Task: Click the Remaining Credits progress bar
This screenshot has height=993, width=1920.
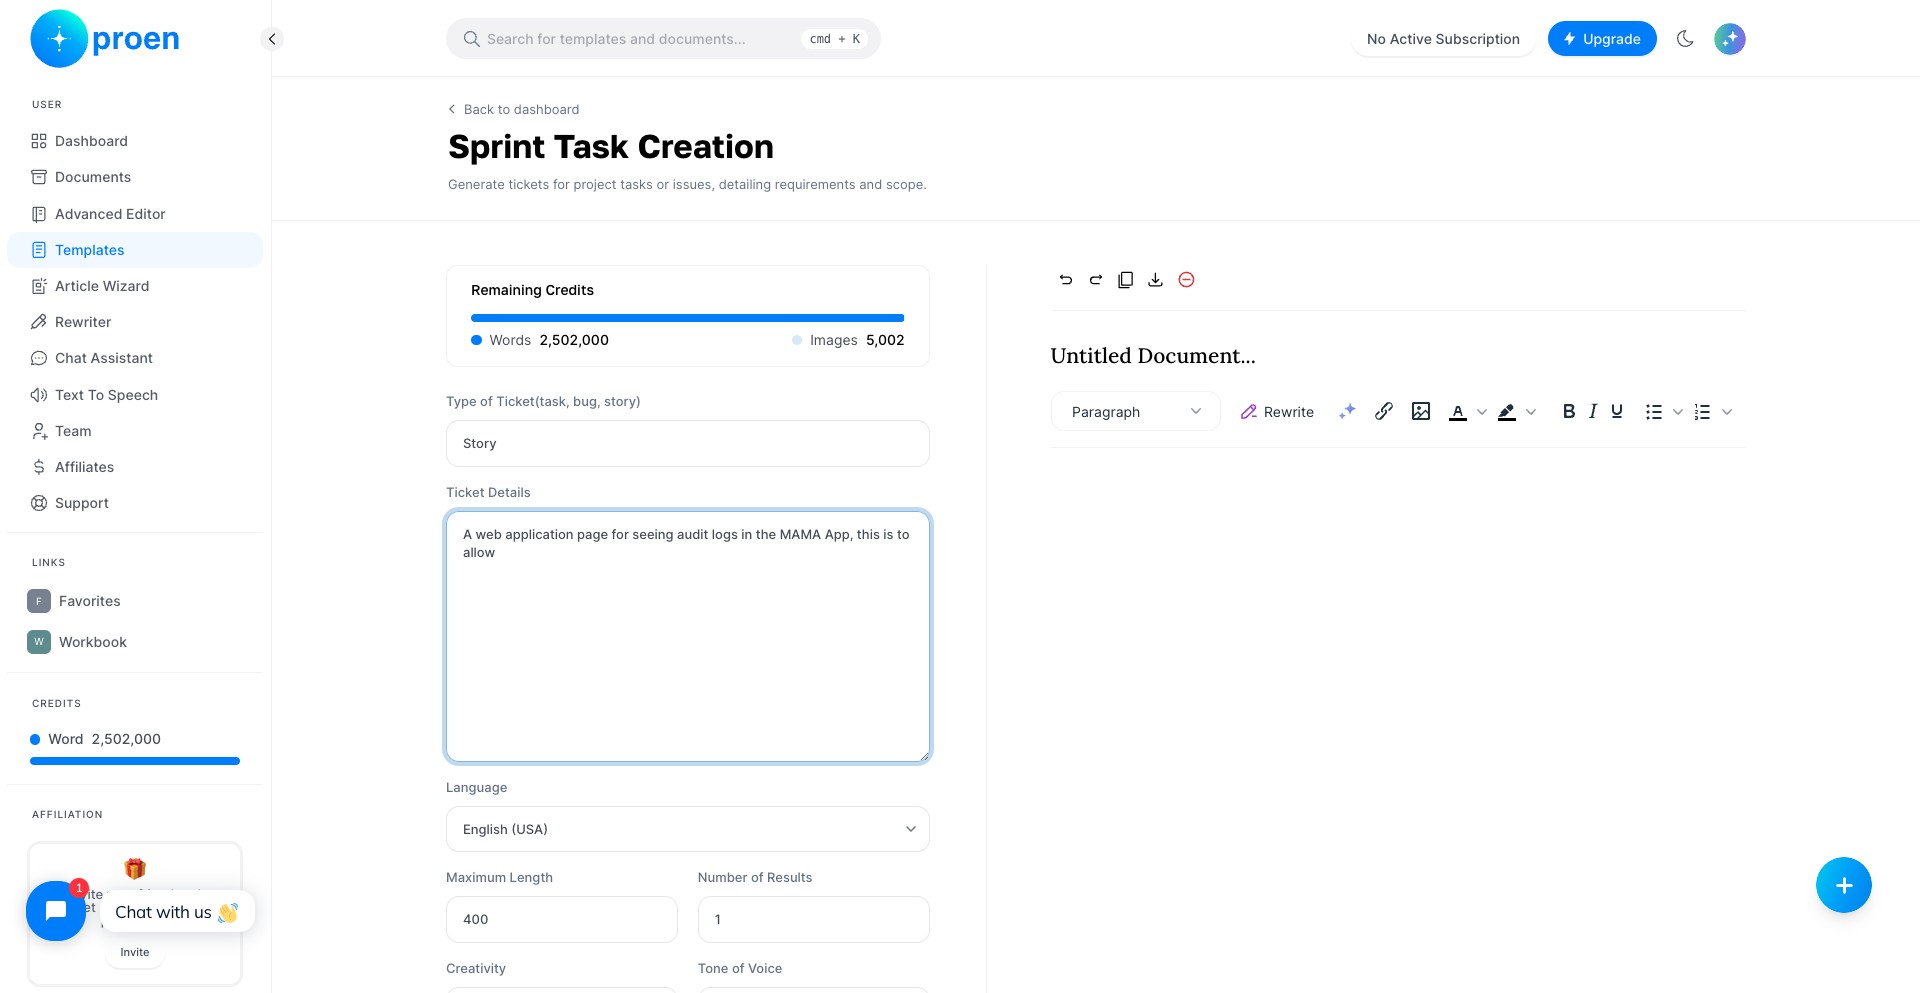Action: [x=688, y=318]
